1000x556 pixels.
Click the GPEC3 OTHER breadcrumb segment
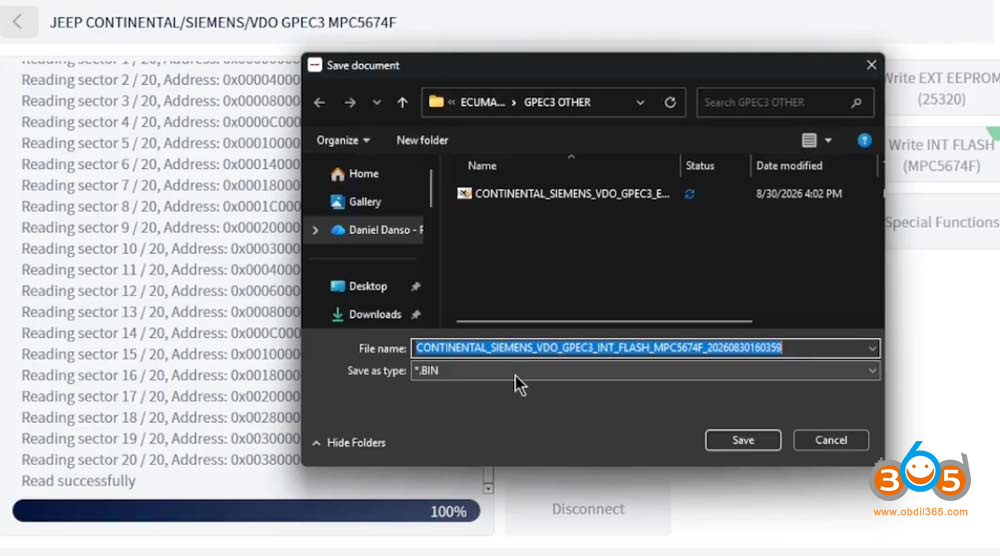click(x=557, y=103)
